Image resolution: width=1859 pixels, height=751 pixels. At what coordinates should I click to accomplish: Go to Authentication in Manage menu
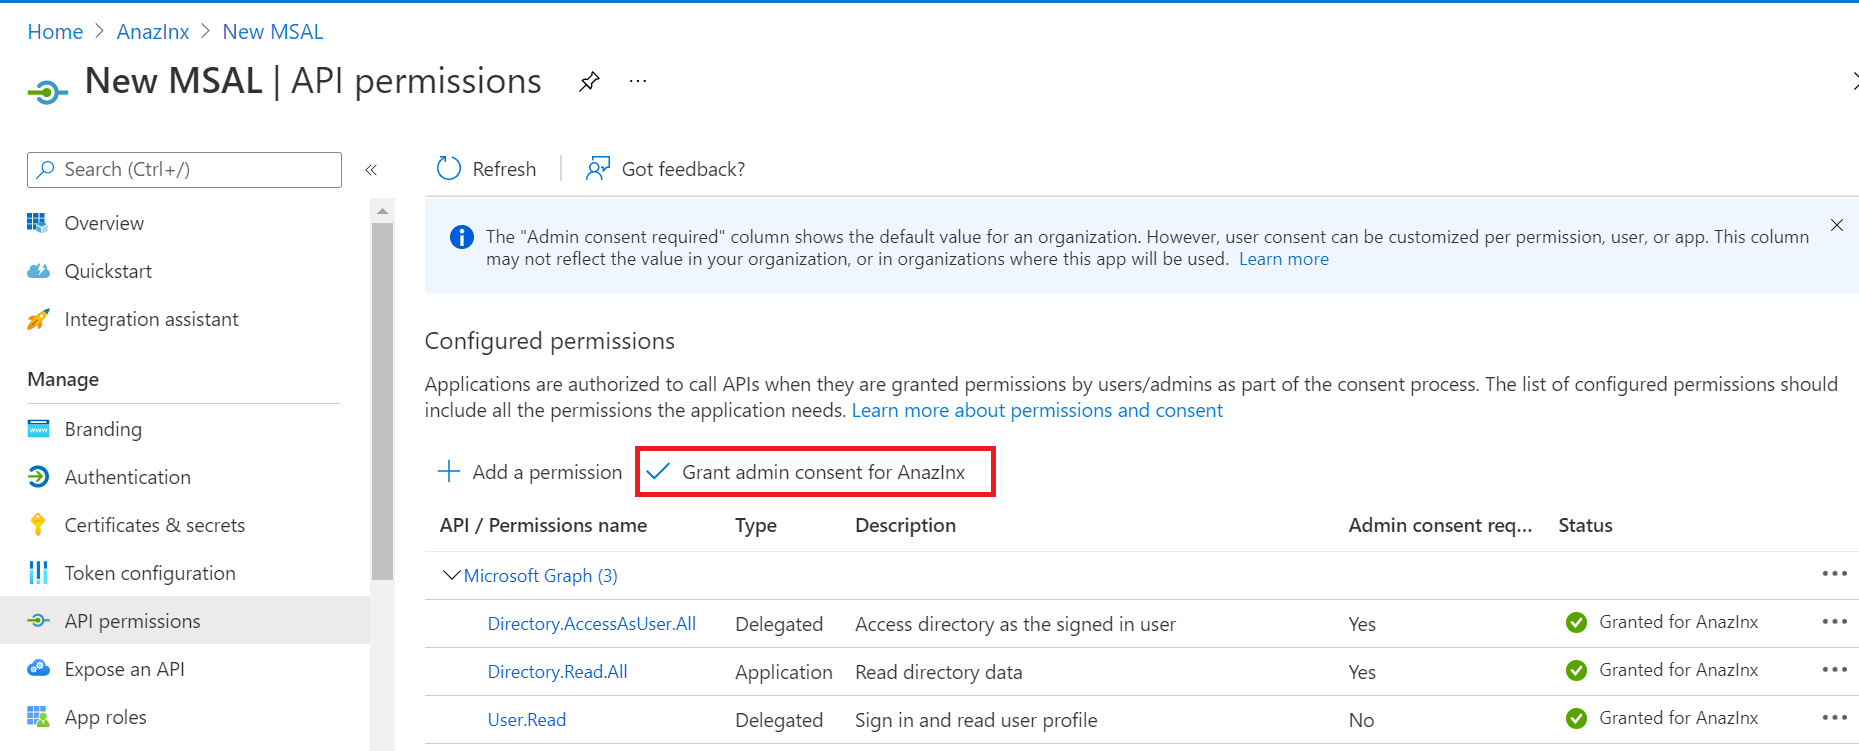point(127,477)
